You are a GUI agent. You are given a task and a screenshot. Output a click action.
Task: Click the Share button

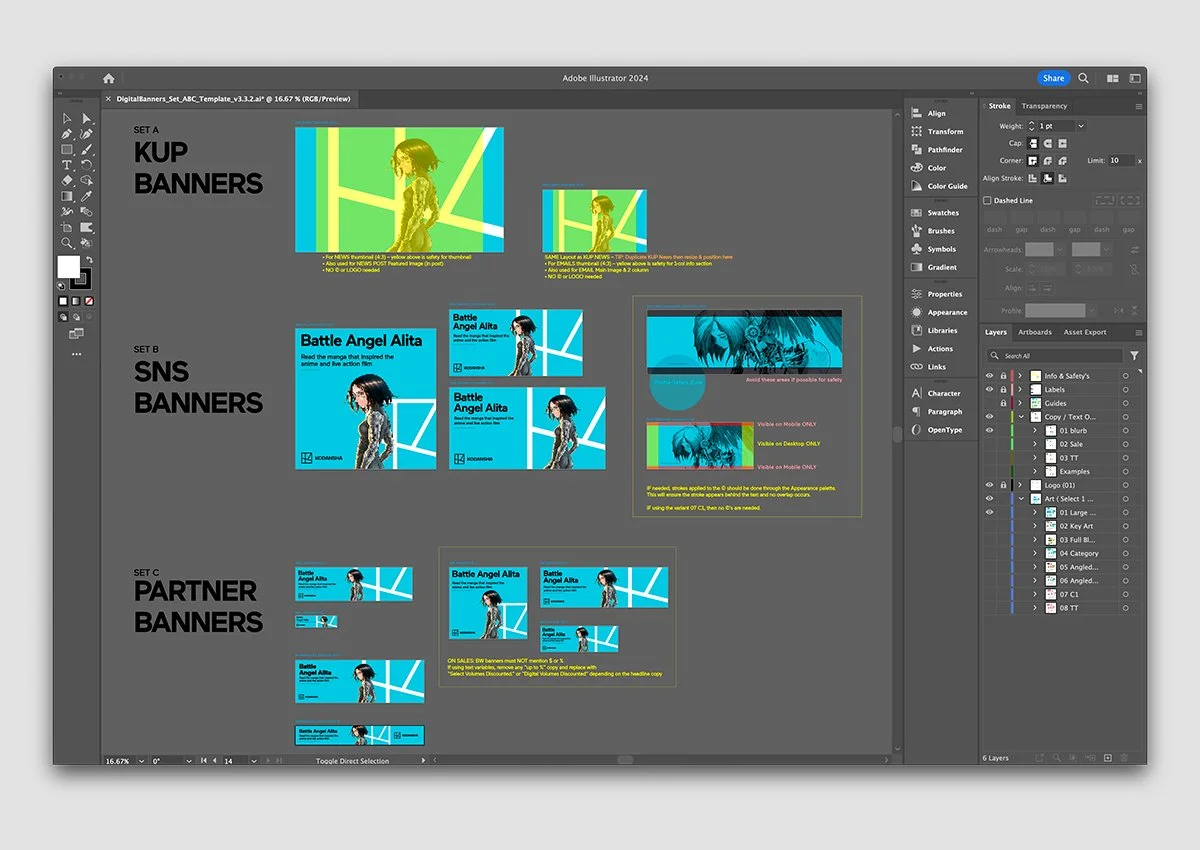1053,78
